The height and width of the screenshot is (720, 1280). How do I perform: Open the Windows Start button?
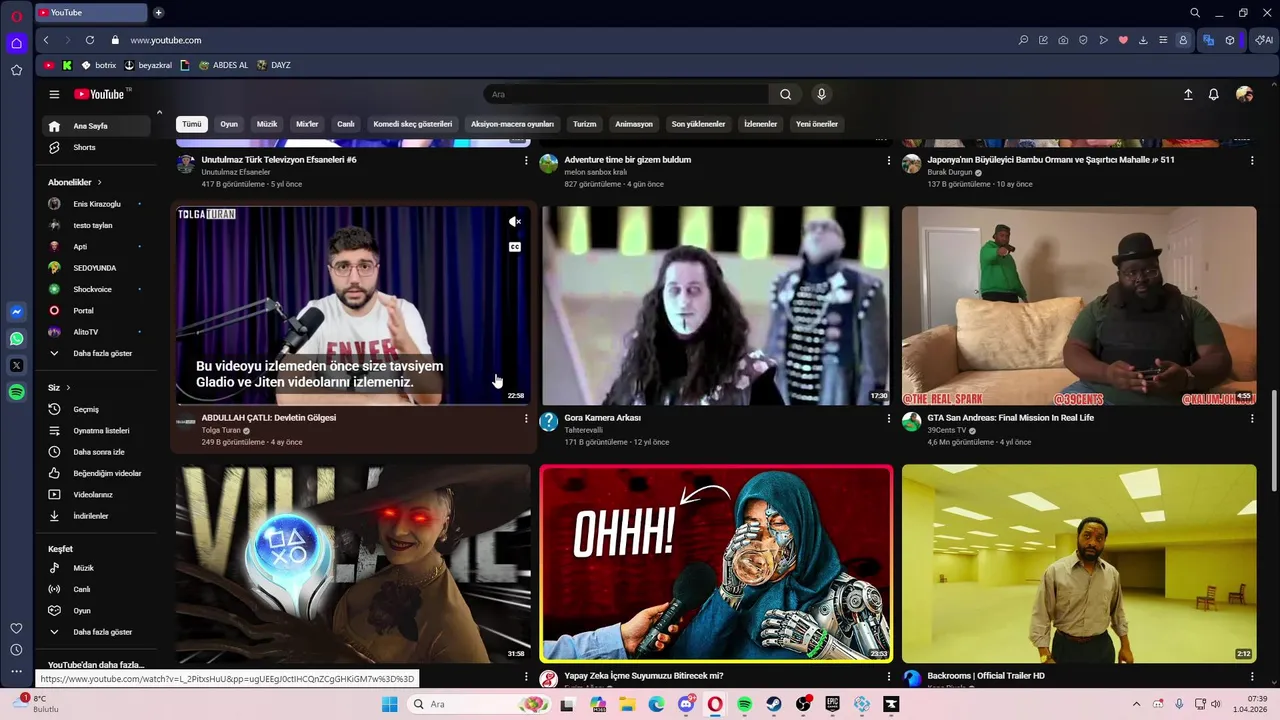[389, 704]
